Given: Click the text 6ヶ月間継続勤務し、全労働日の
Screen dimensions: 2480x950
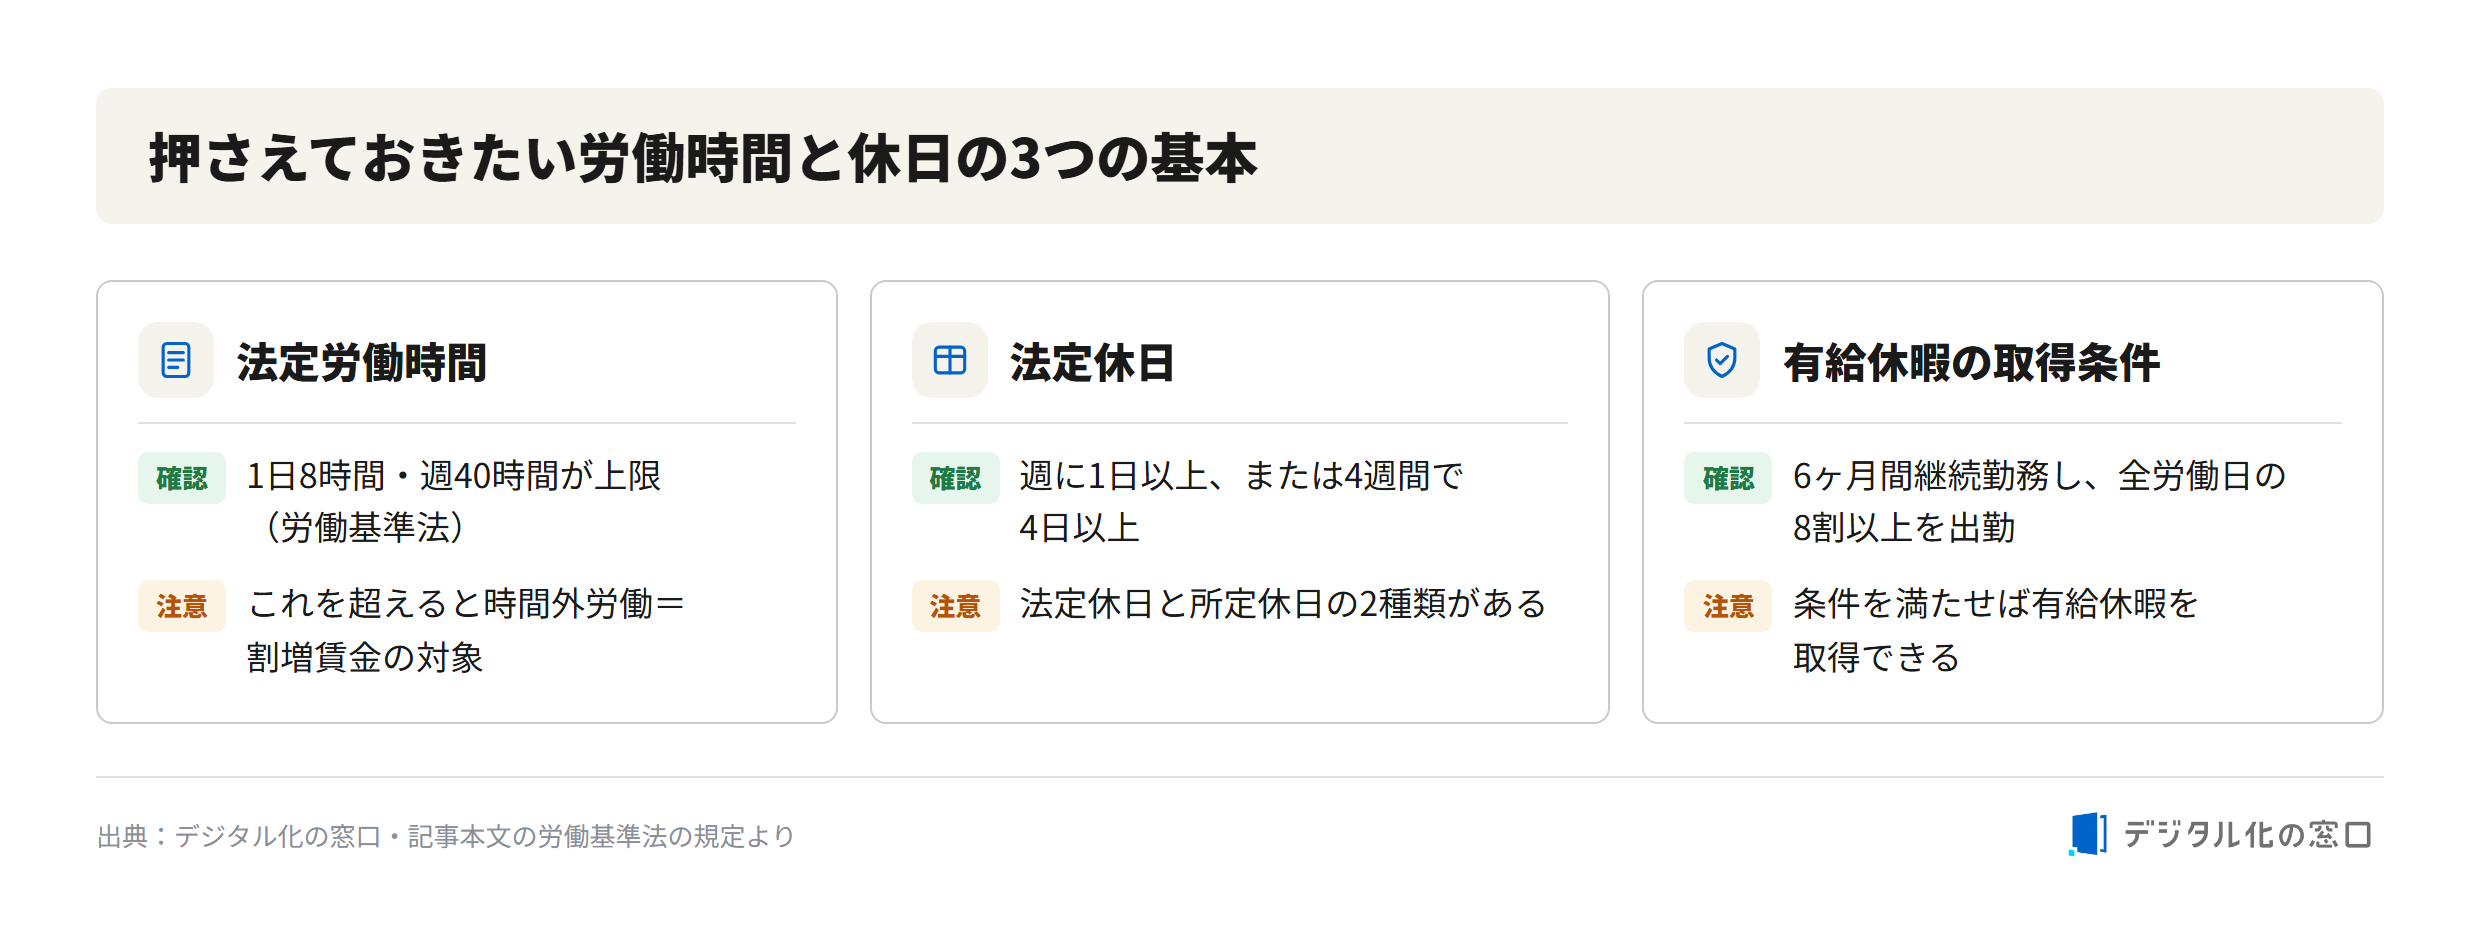Looking at the screenshot, I should click(x=2039, y=476).
